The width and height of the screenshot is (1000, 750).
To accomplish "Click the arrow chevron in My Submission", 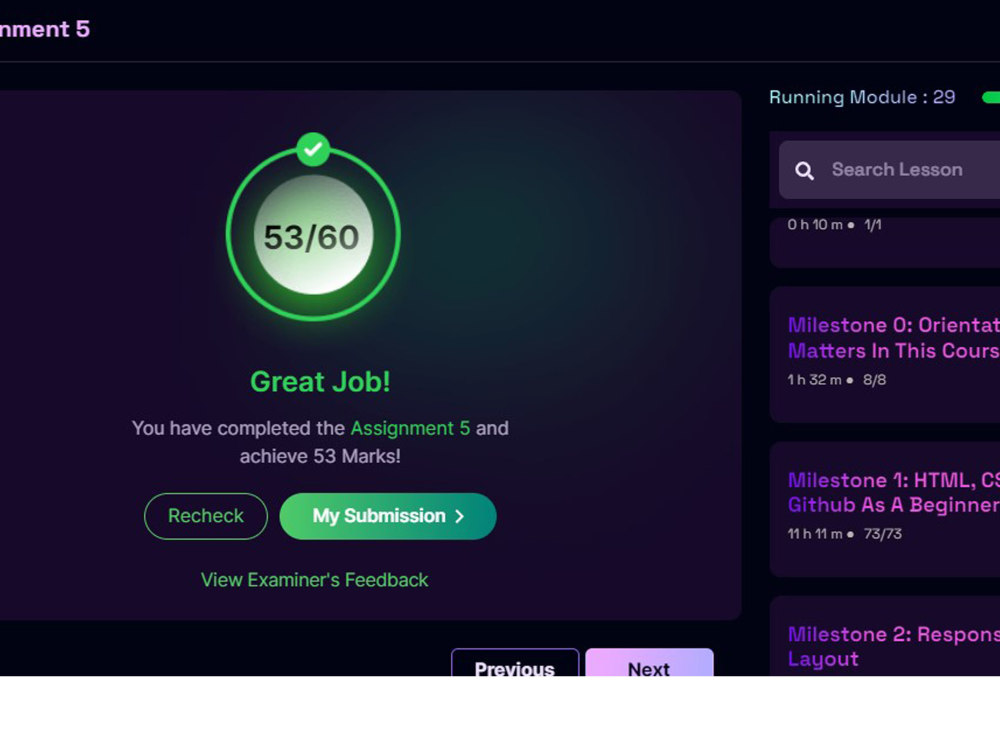I will (459, 516).
